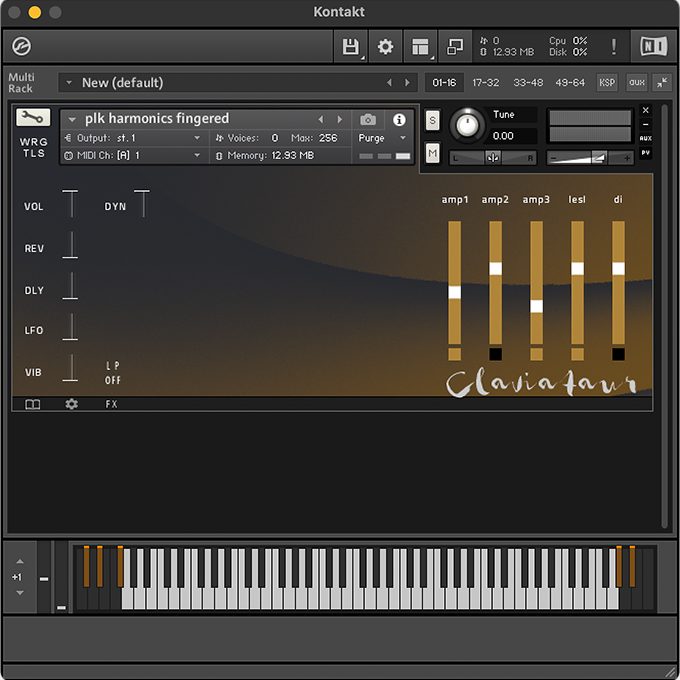Solo the instrument with the S button
680x680 pixels.
coord(432,120)
